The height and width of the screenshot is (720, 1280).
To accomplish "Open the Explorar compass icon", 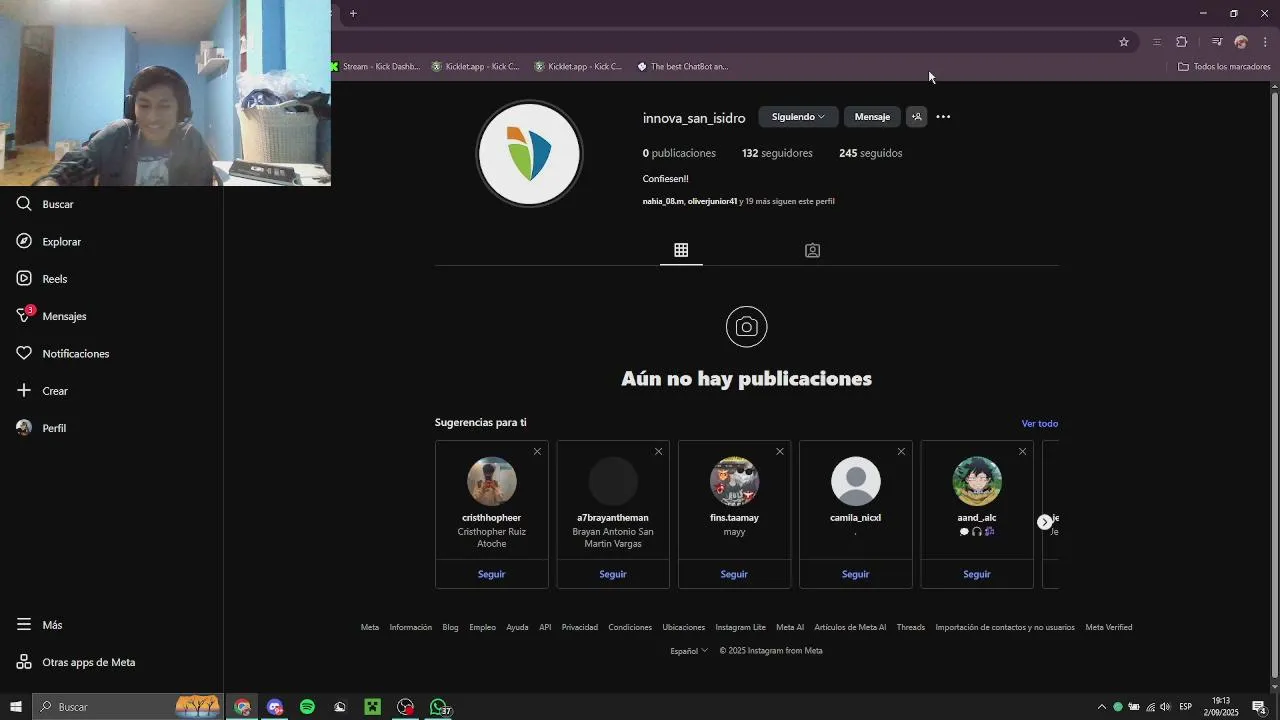I will point(24,241).
